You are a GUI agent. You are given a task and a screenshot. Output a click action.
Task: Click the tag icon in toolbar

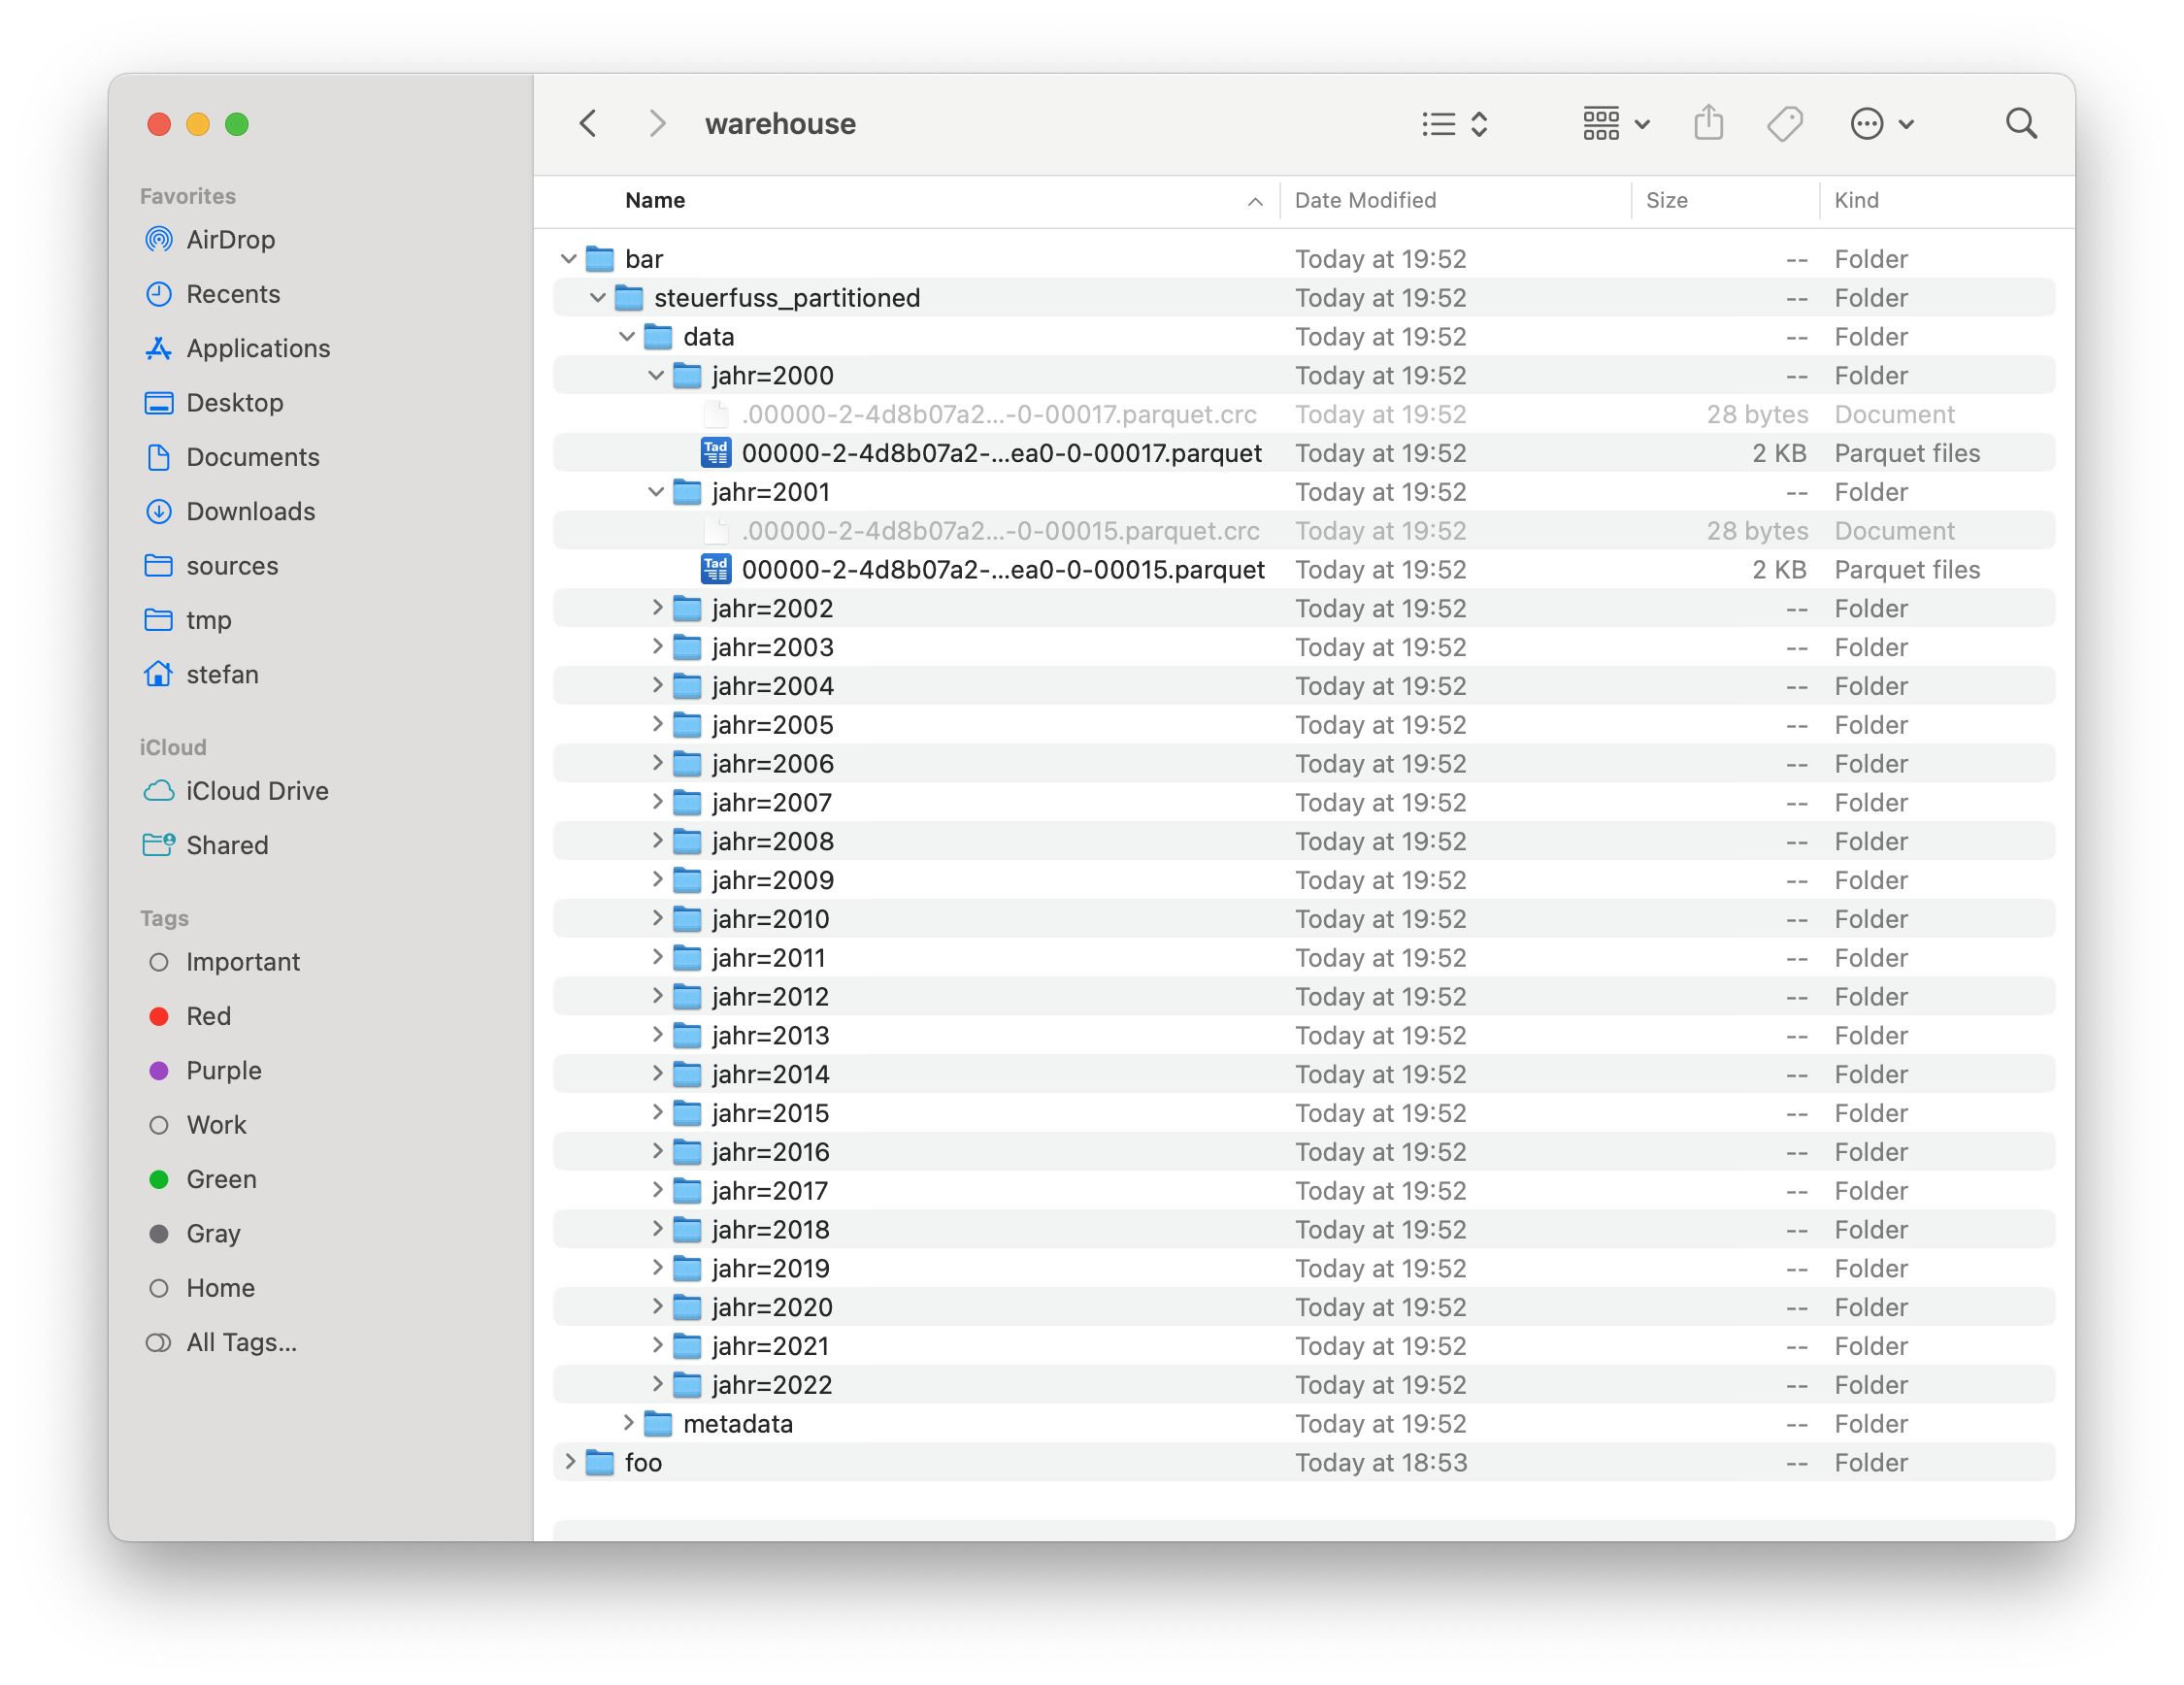[x=1786, y=122]
